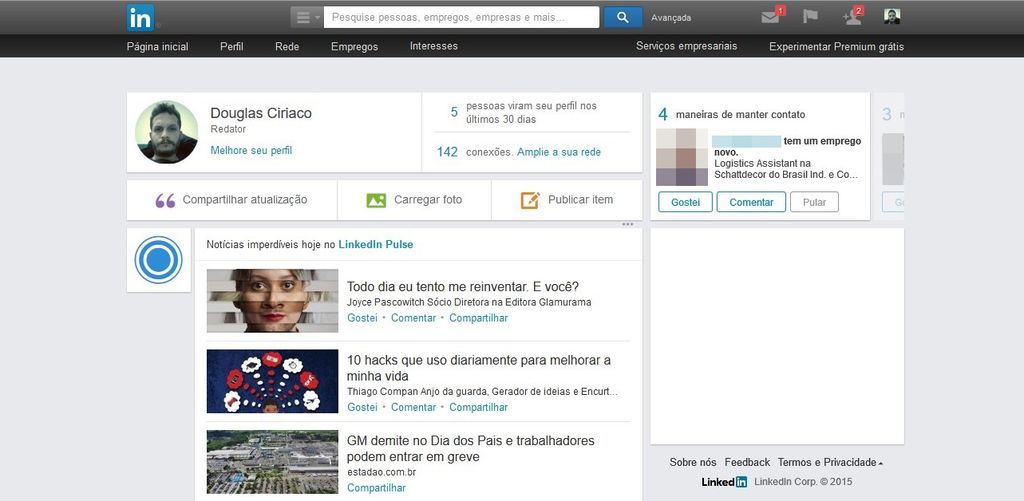
Task: Open the feed three-dots options menu
Action: 628,224
